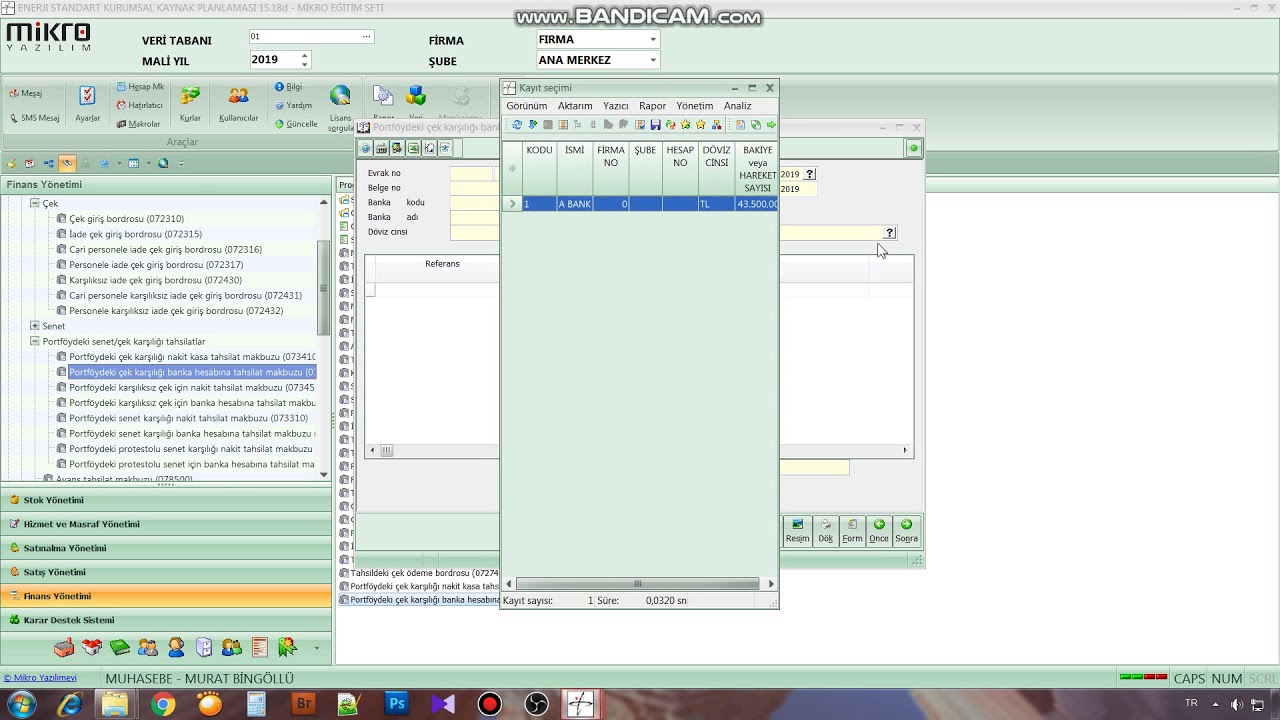
Task: Open the Analiz menu
Action: (x=737, y=106)
